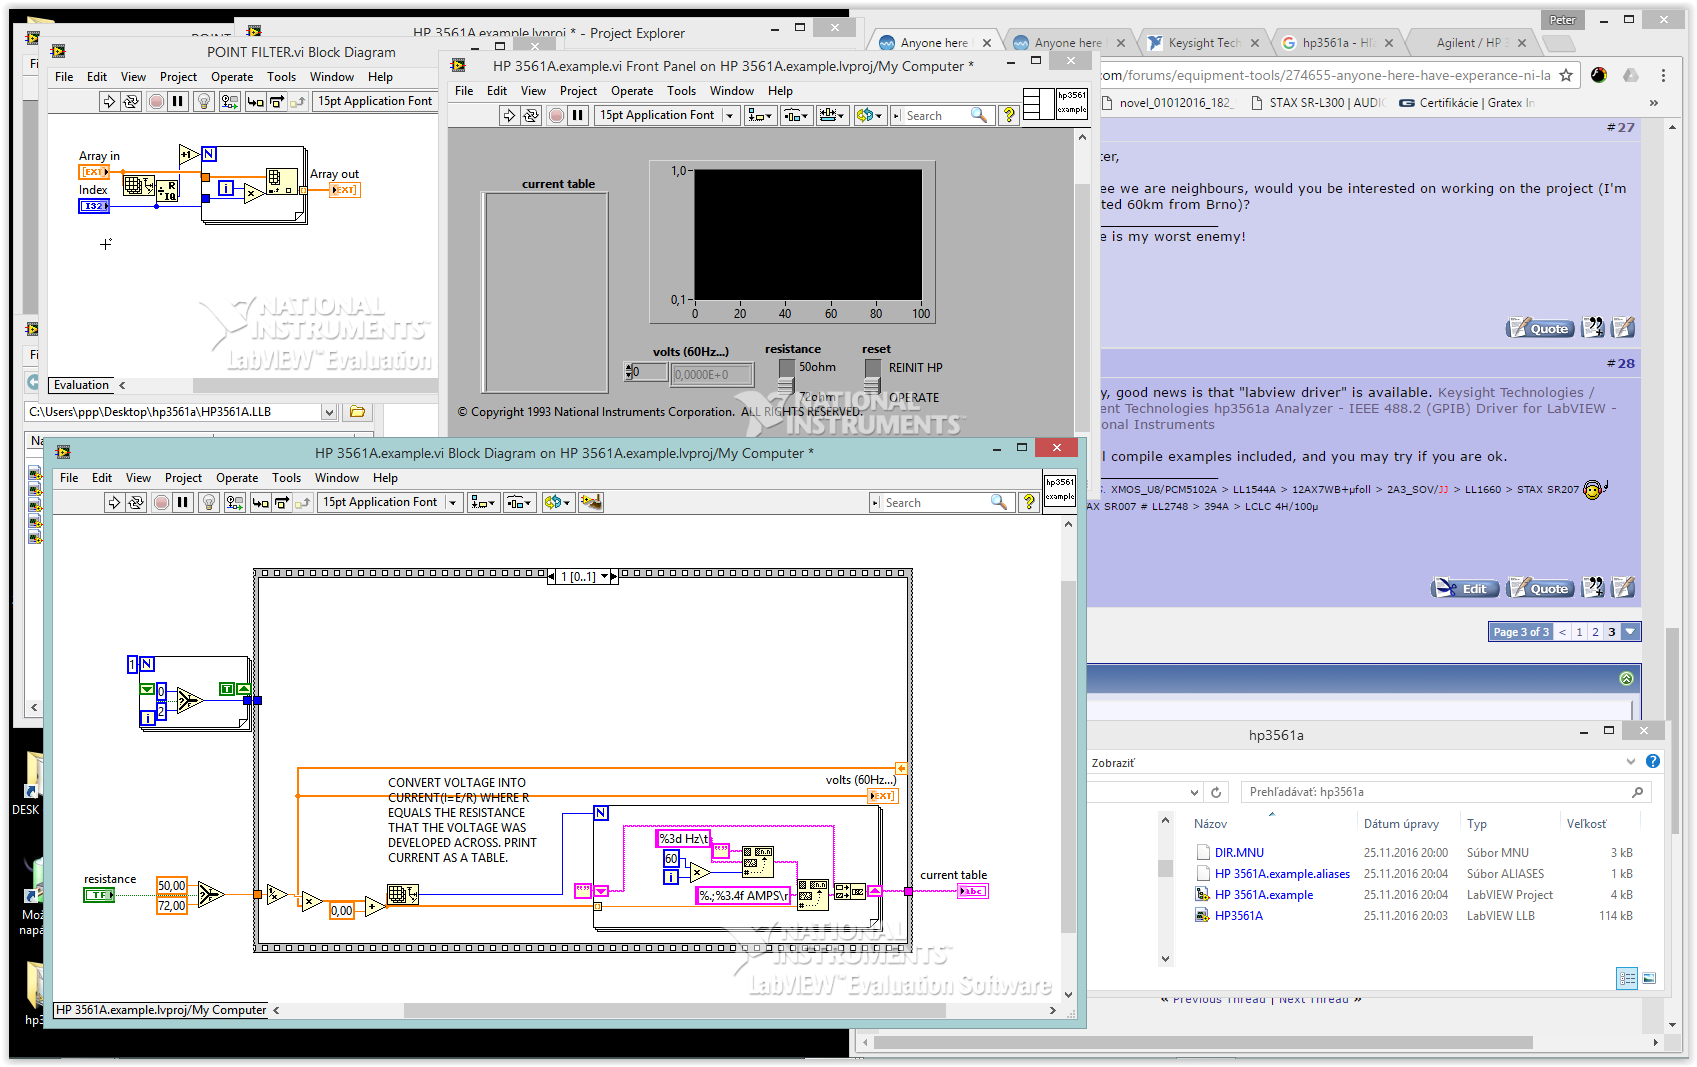The image size is (1697, 1067).
Task: Open HP 3561A.example.aliases file in explorer
Action: pyautogui.click(x=1282, y=874)
